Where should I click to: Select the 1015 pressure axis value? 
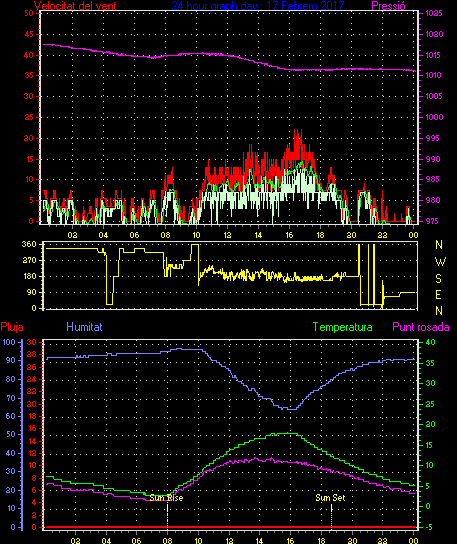click(434, 55)
